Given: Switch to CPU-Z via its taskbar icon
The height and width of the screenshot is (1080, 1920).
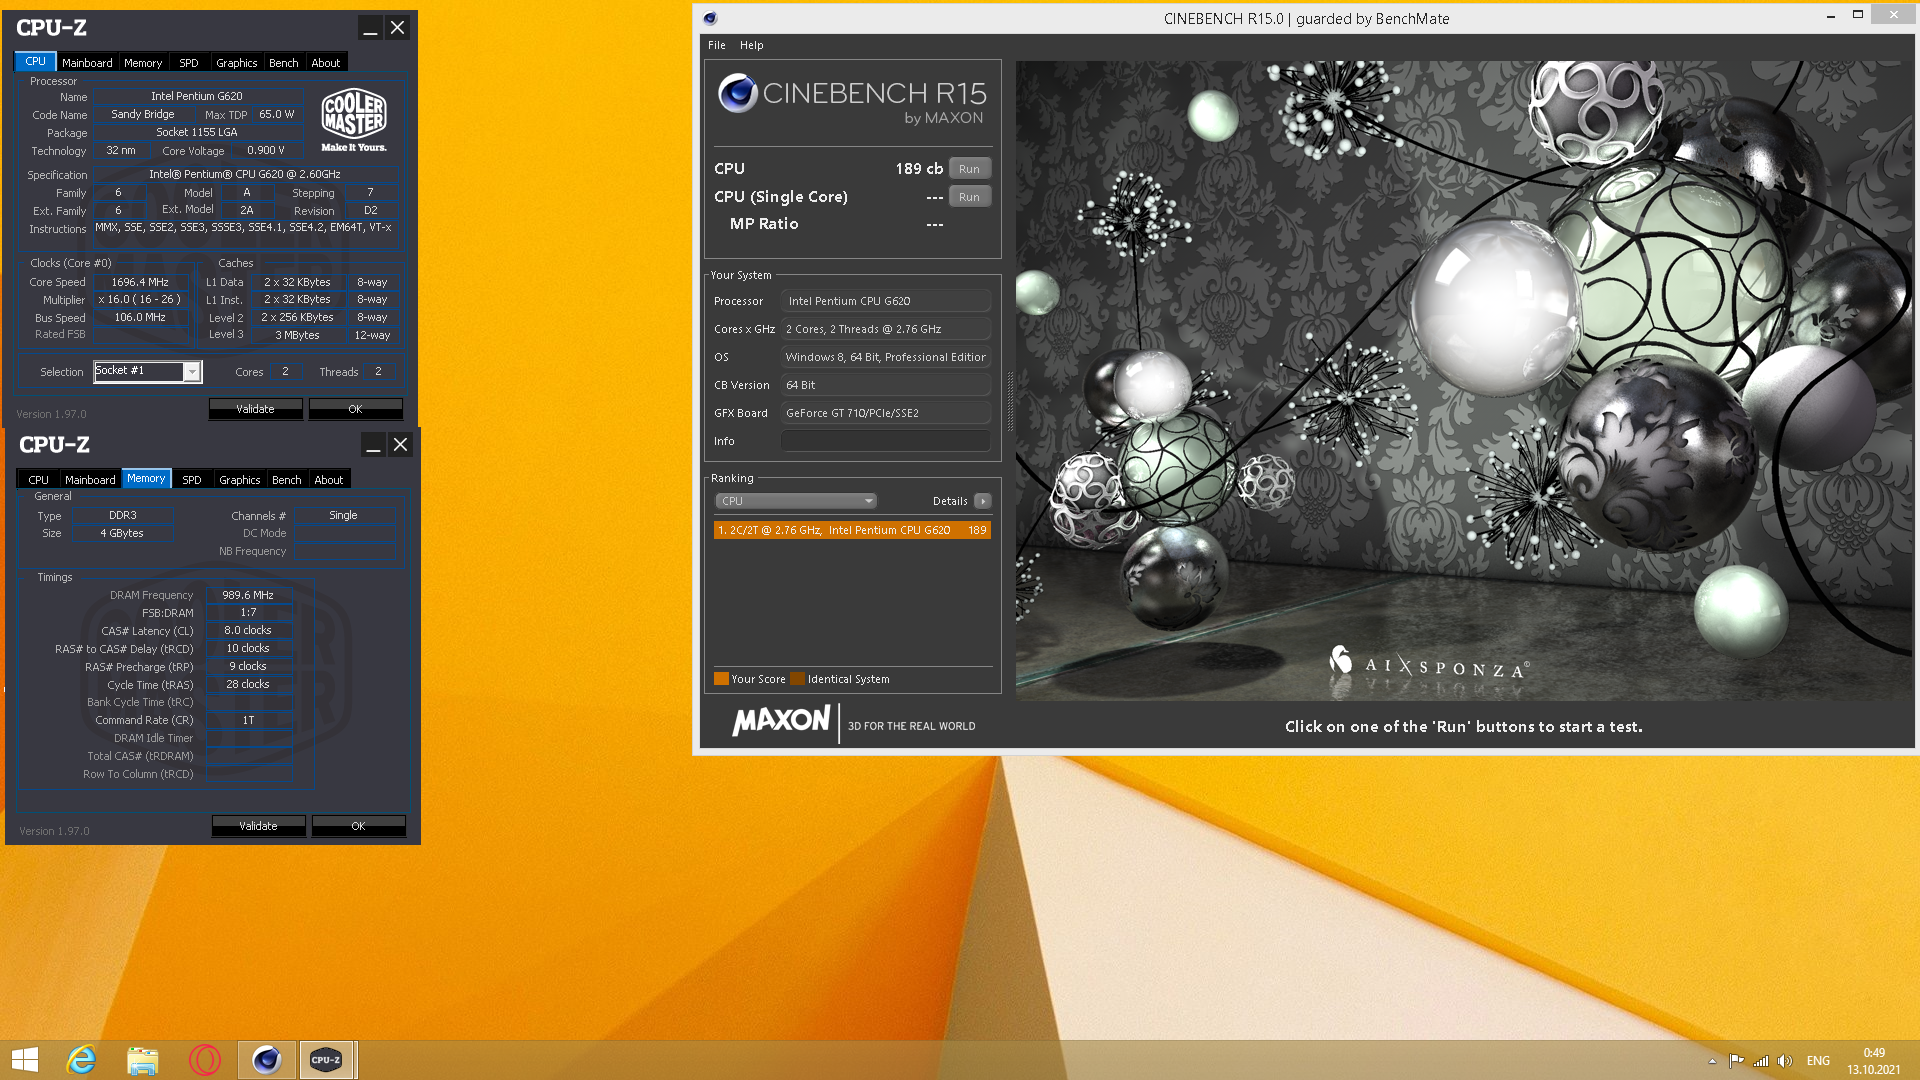Looking at the screenshot, I should click(326, 1060).
